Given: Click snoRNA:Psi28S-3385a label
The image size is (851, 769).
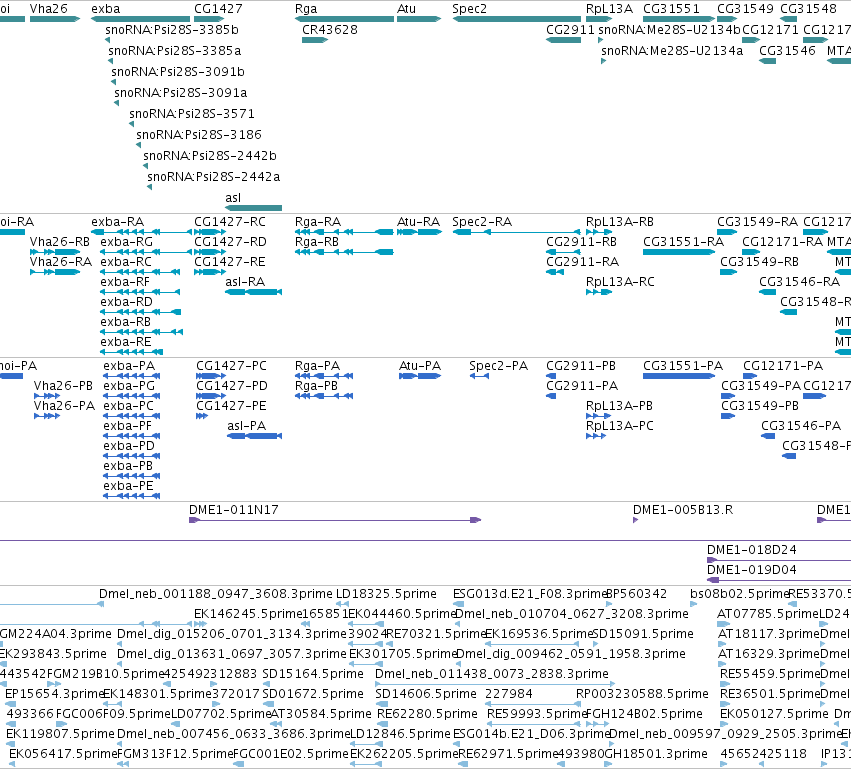Looking at the screenshot, I should (175, 51).
